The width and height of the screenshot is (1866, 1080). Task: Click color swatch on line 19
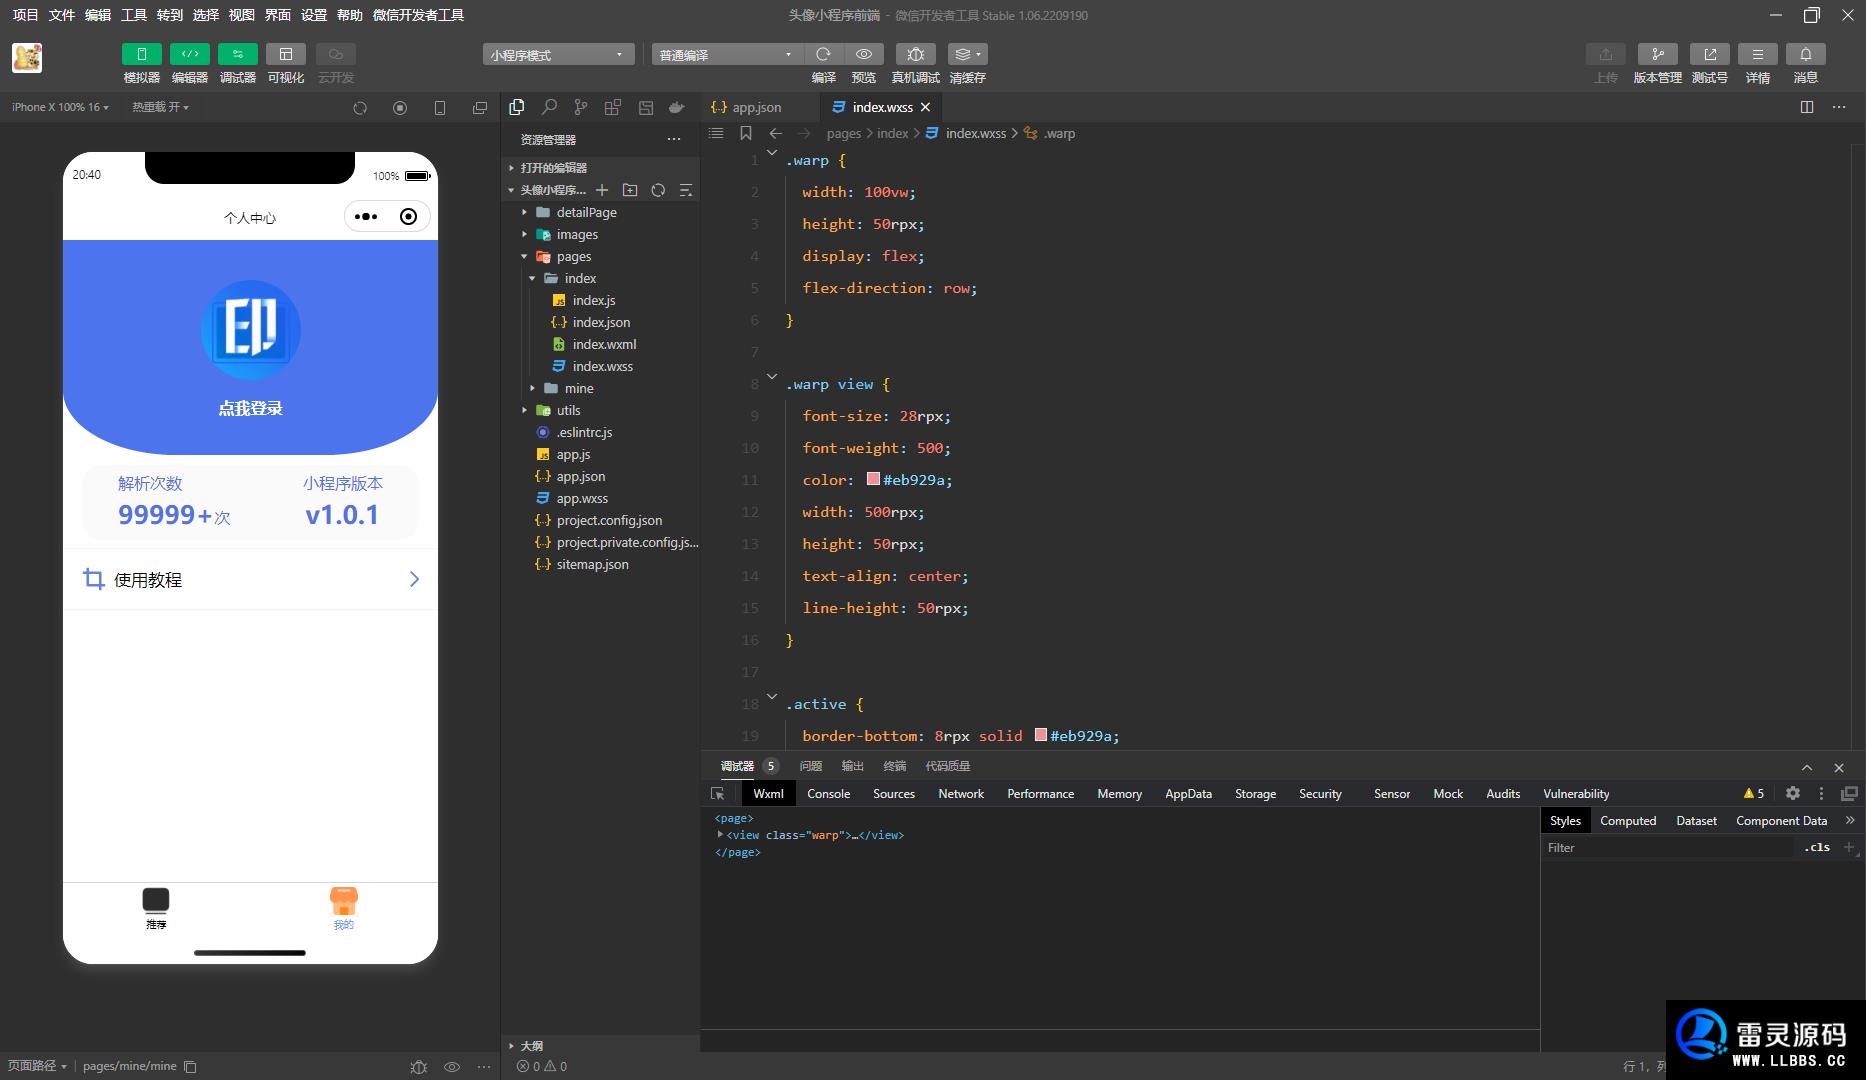1041,735
